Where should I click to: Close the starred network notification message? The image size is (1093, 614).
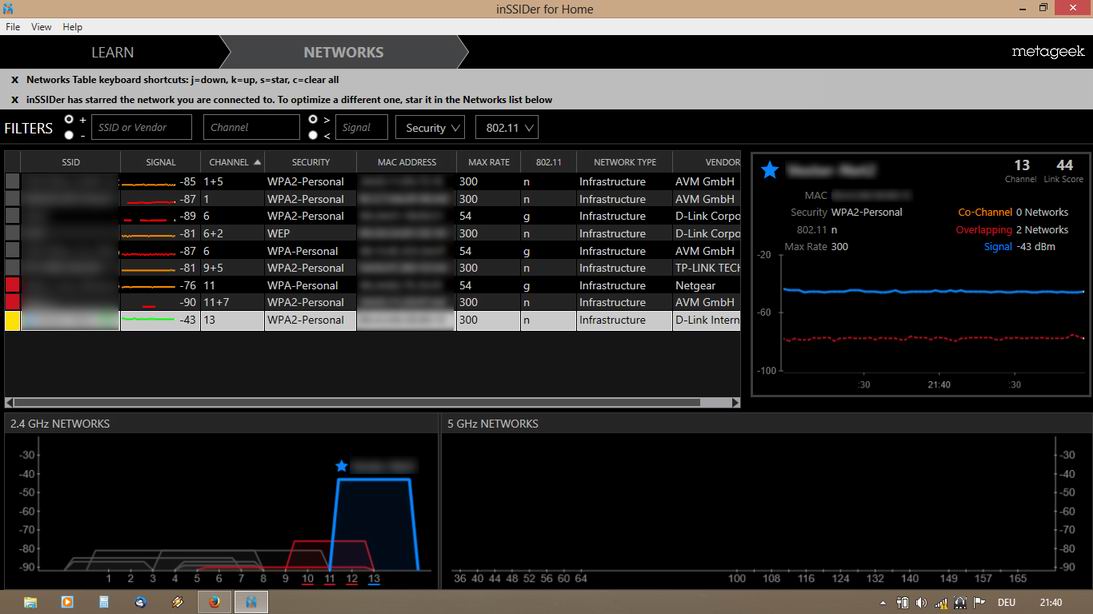coord(15,100)
